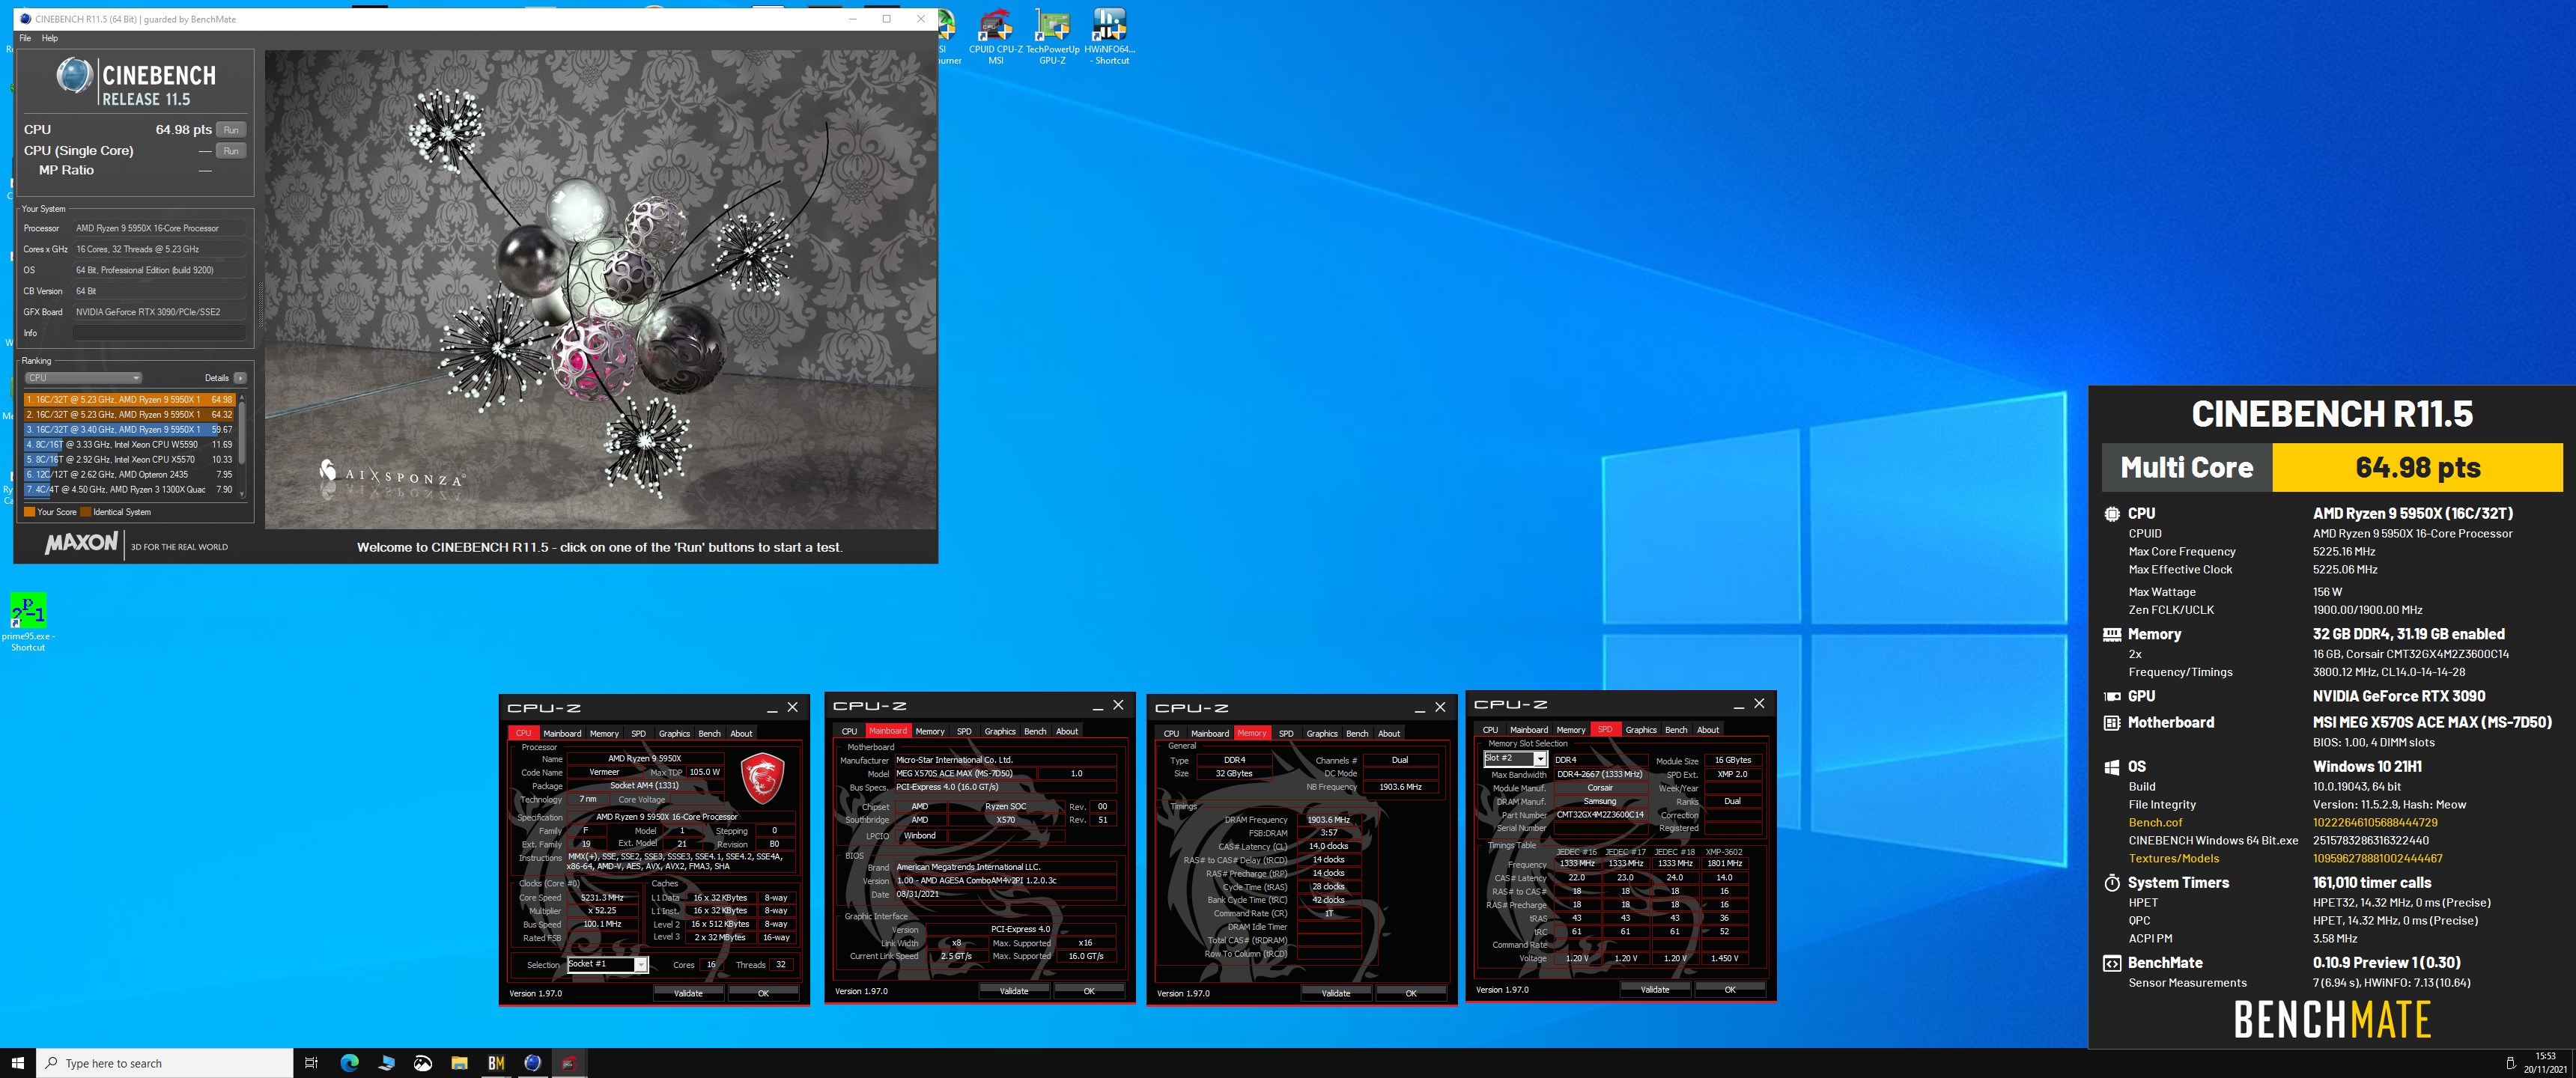Select the AMD Opteron 2435 ranking row

click(x=129, y=475)
